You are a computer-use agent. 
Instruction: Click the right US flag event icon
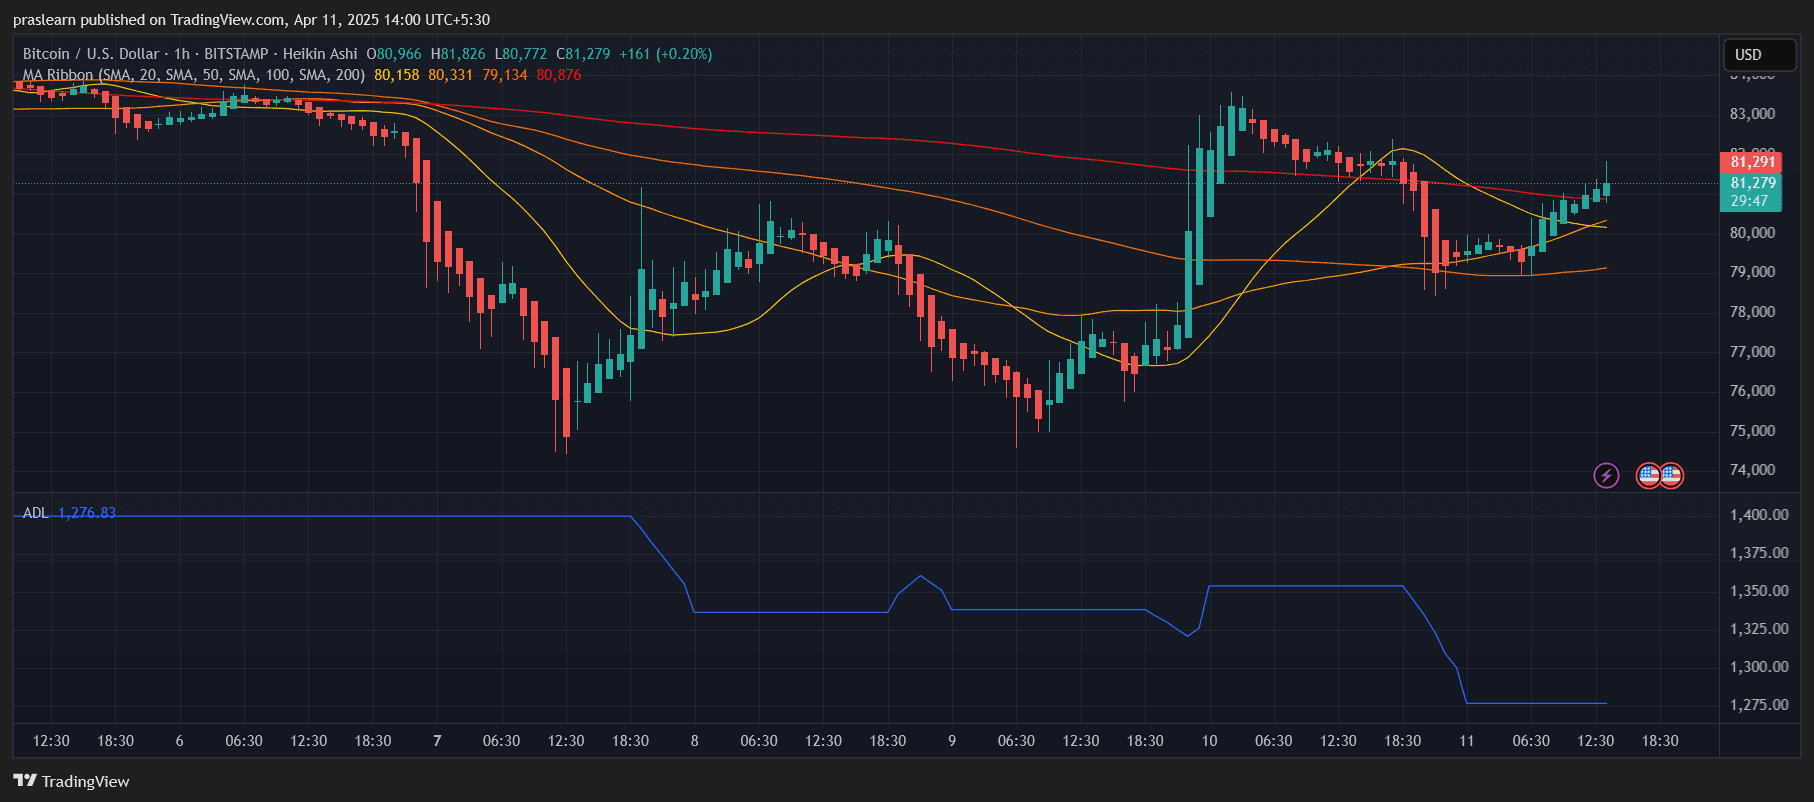coord(1671,475)
